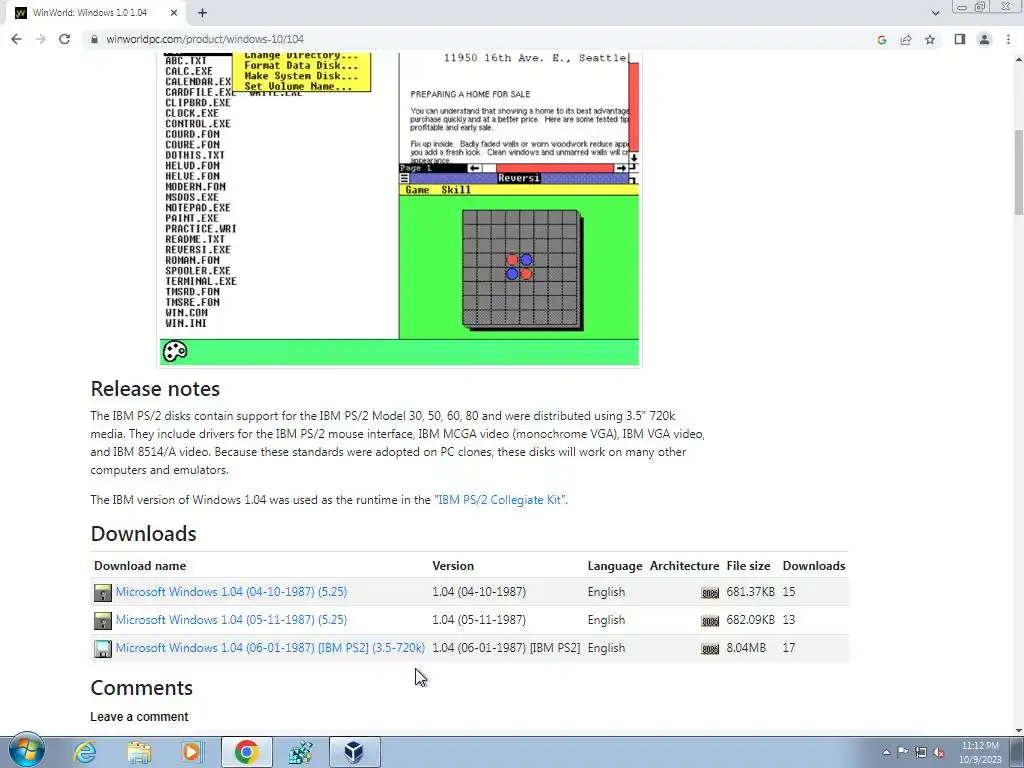Open Windows Media Player from taskbar
This screenshot has width=1024, height=768.
[x=192, y=752]
